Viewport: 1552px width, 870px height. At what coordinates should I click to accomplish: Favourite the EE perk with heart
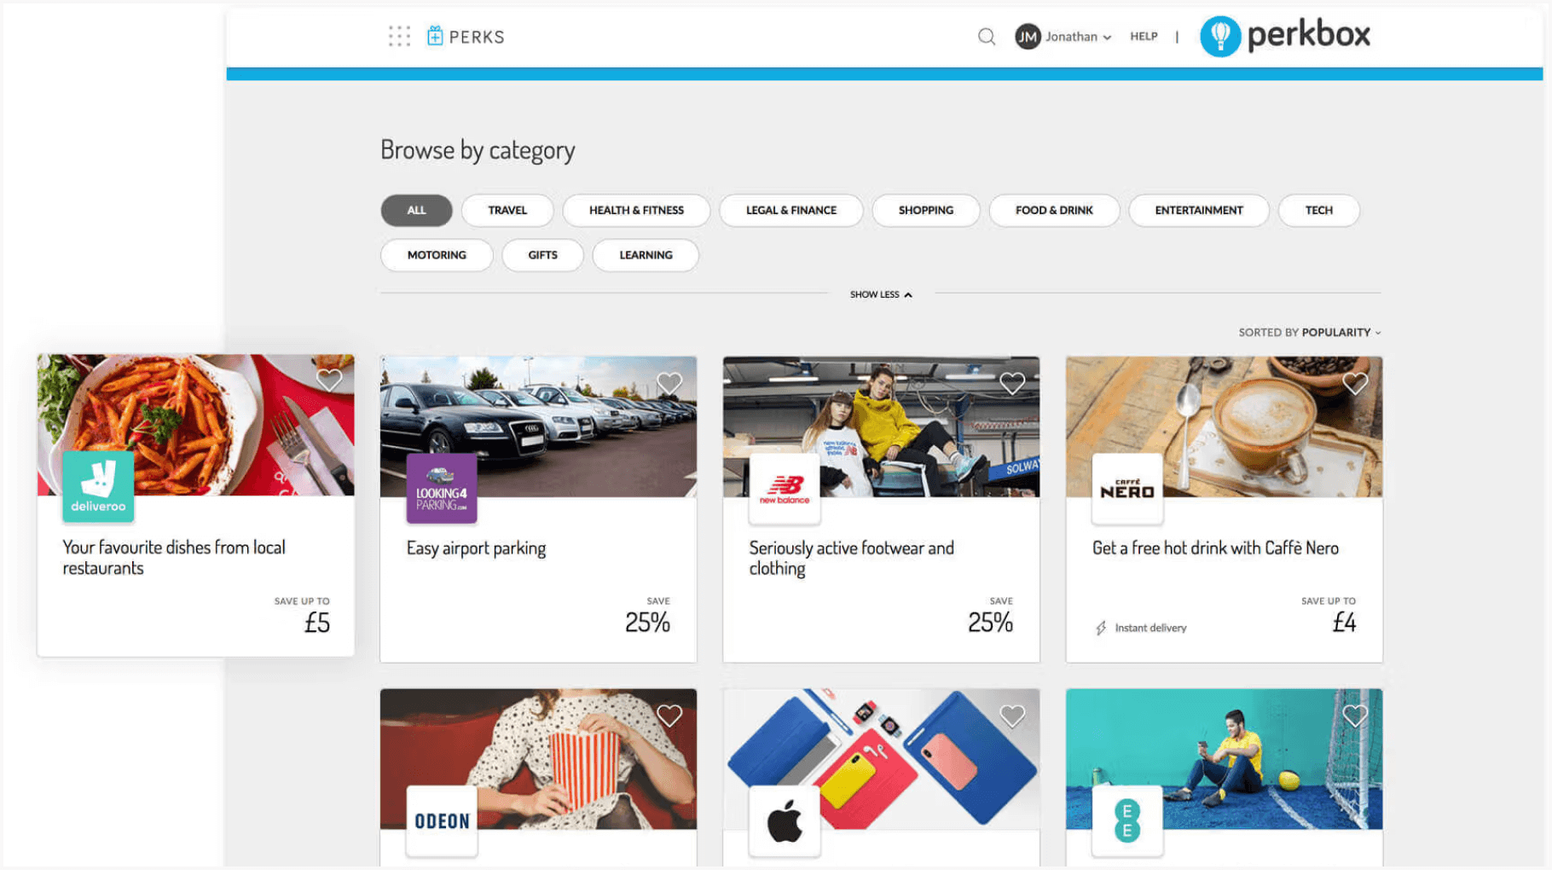(1356, 715)
